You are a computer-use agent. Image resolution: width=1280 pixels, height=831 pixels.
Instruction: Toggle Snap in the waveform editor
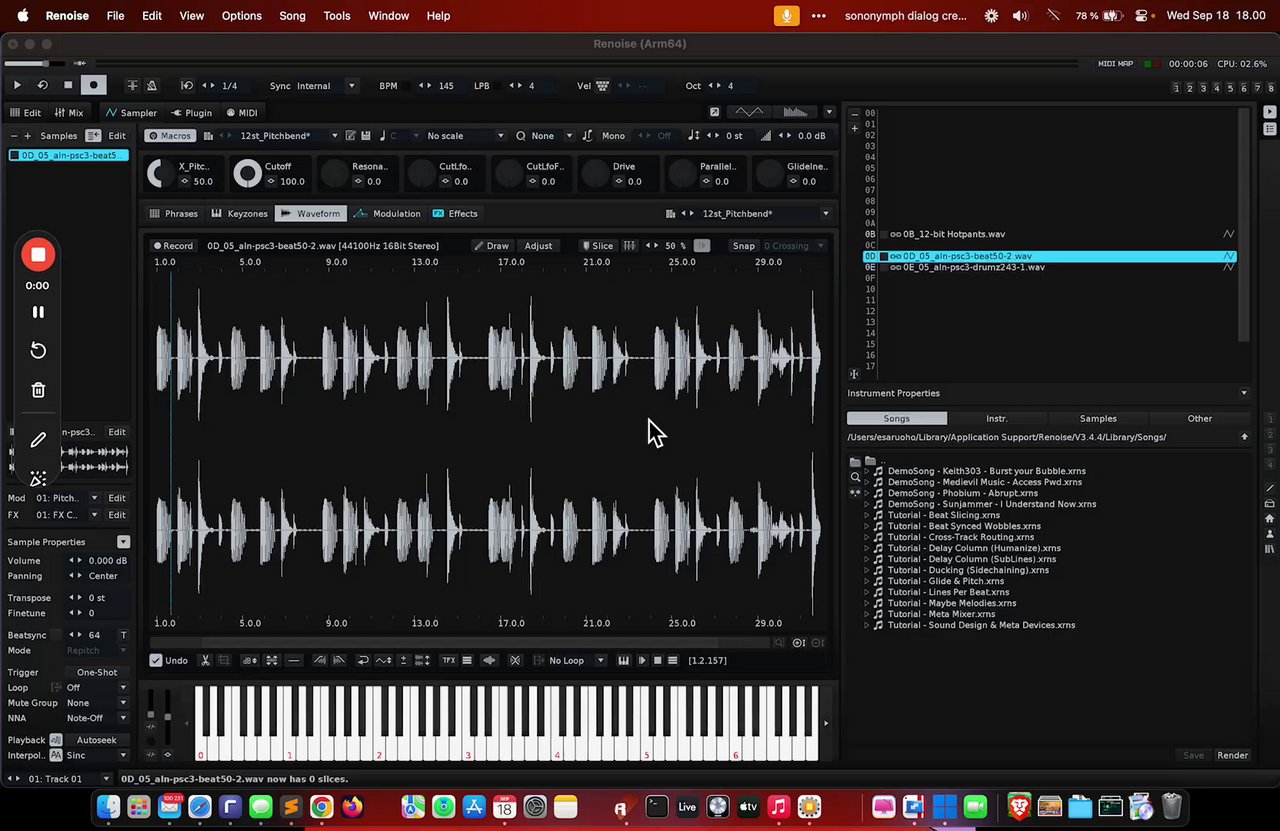point(743,246)
